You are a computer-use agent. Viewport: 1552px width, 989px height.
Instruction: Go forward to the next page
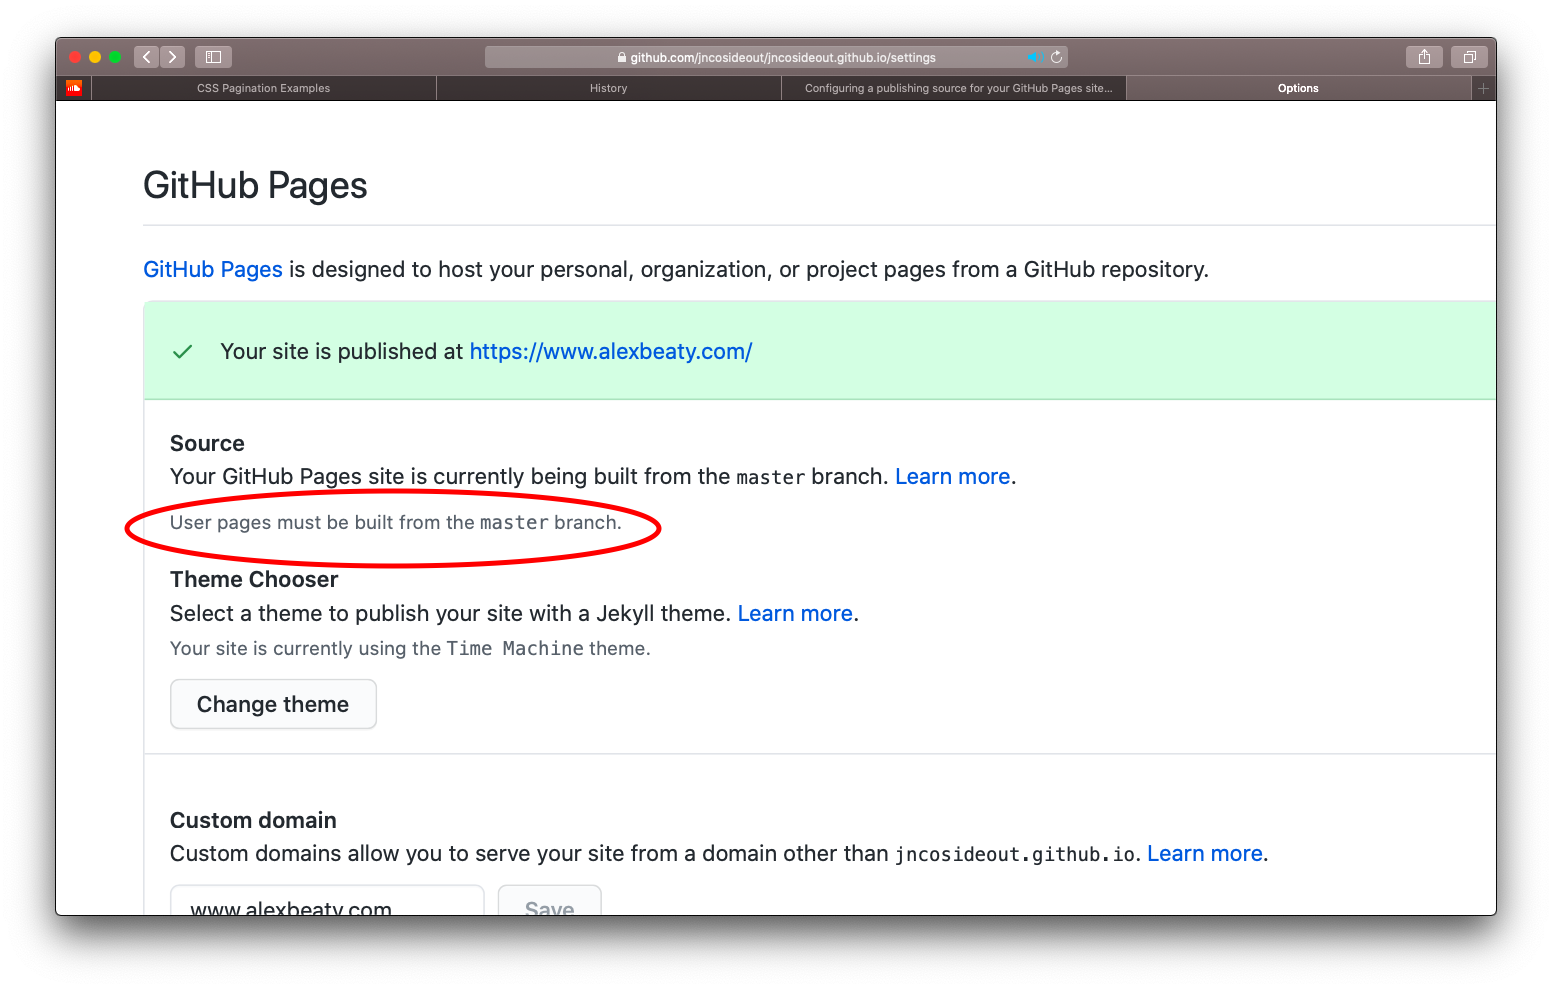(x=173, y=57)
